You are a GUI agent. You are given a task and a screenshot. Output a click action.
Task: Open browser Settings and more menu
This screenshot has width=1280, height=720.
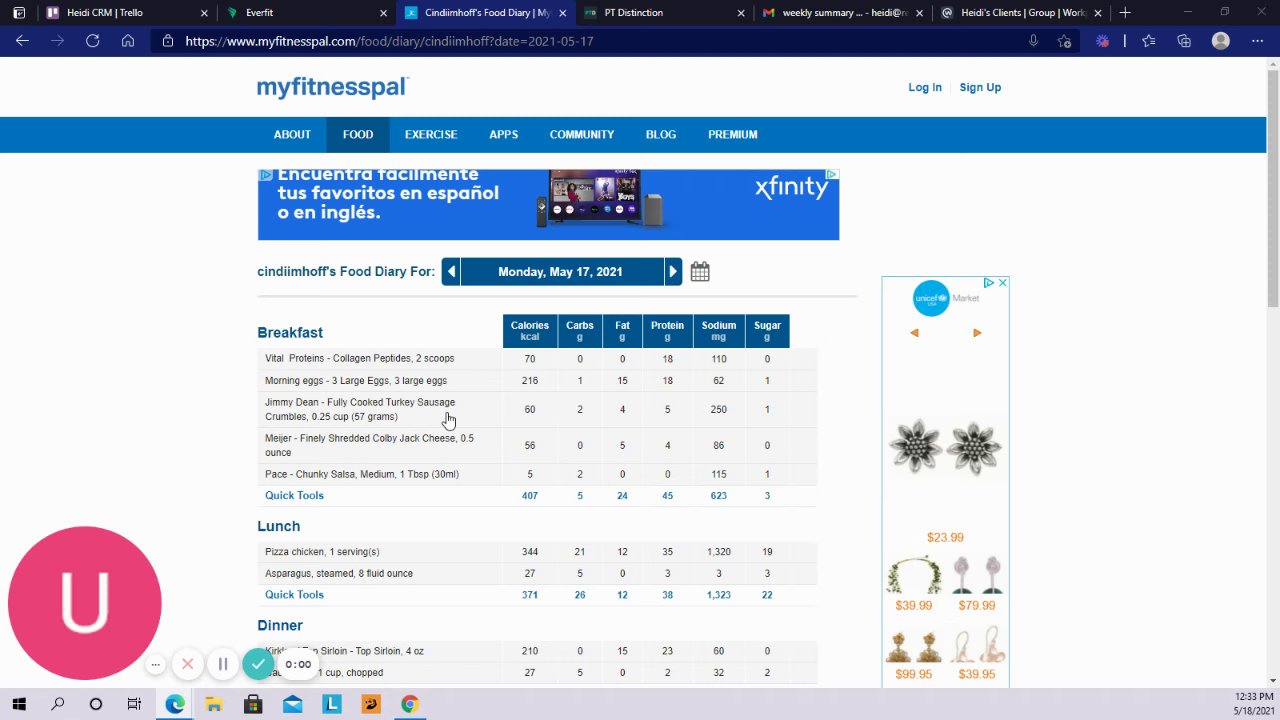coord(1257,41)
